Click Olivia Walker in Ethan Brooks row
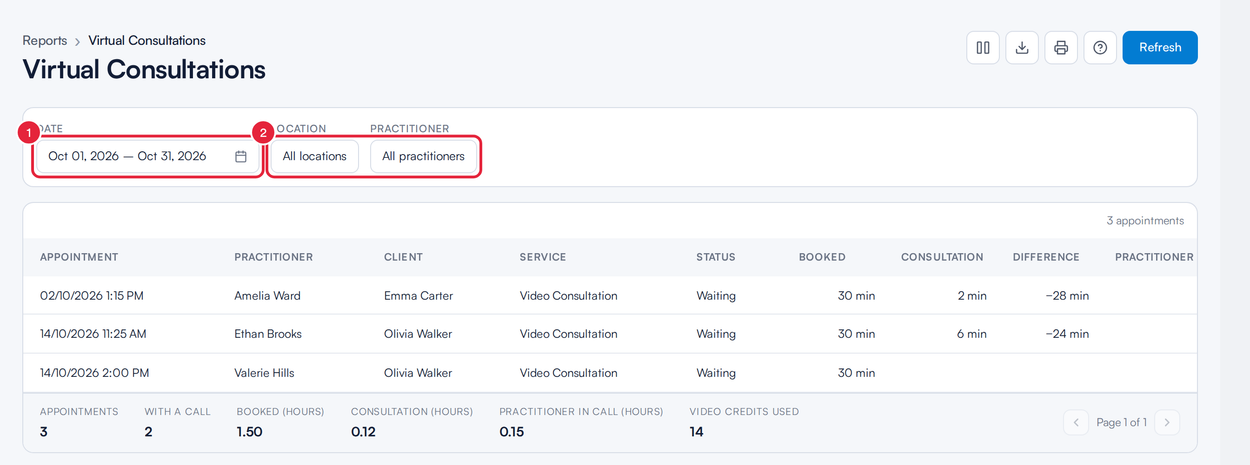Screen dimensions: 1250x465 tap(418, 334)
